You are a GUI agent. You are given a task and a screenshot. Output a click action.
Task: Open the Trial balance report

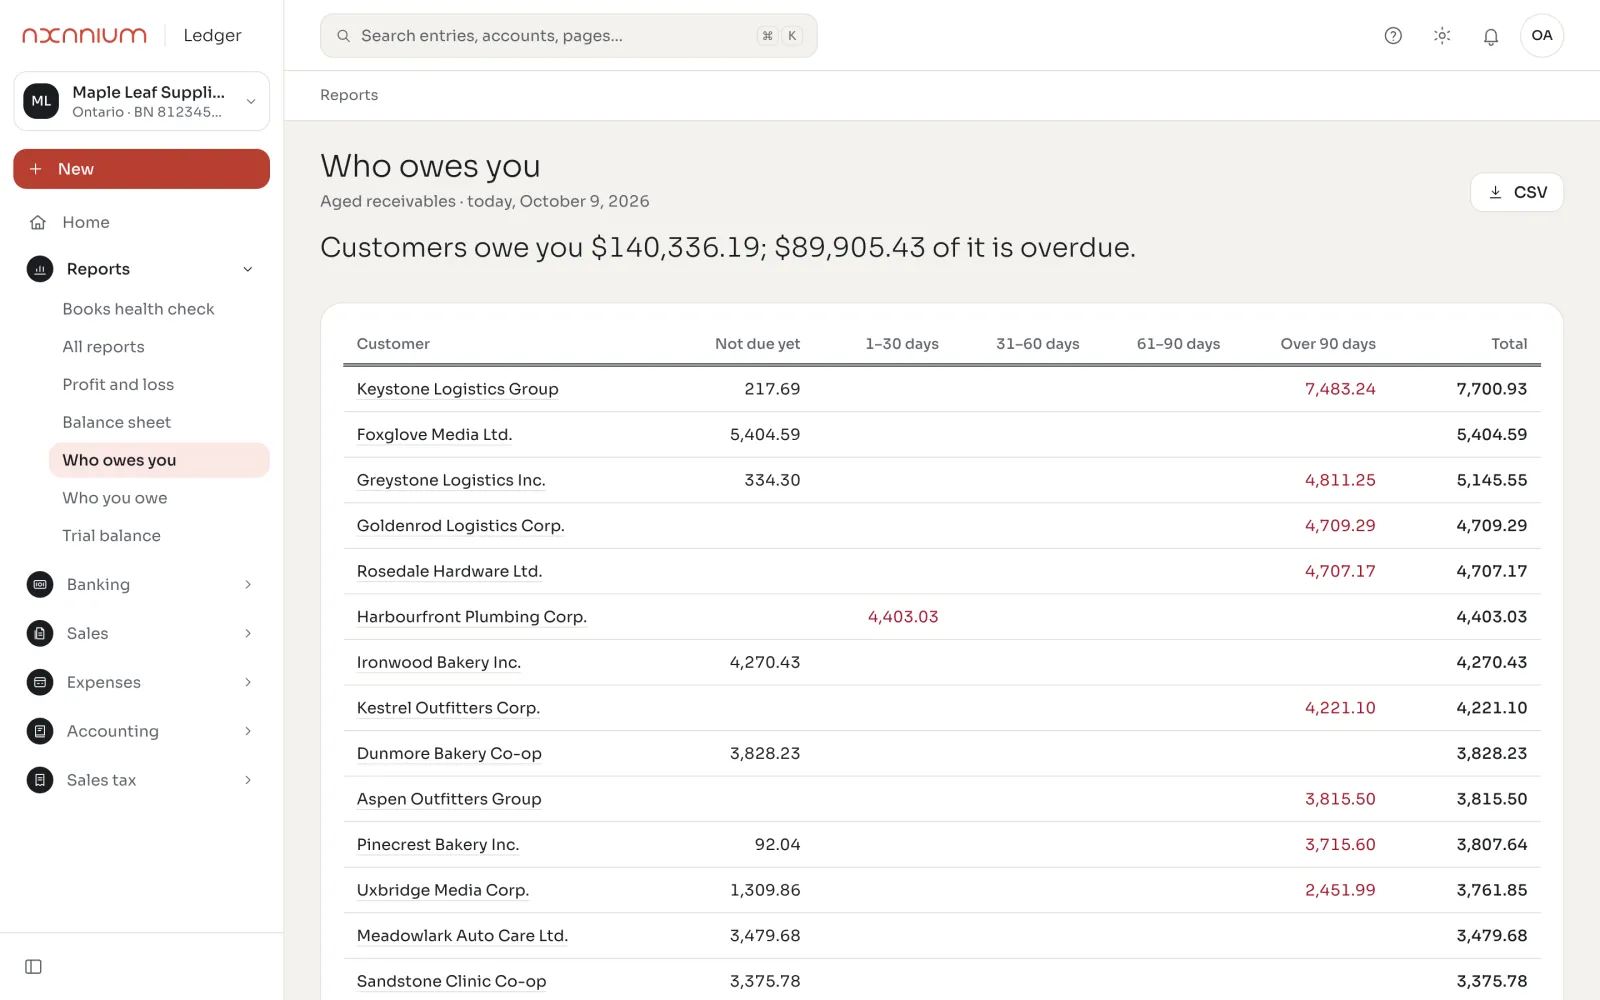click(x=111, y=536)
